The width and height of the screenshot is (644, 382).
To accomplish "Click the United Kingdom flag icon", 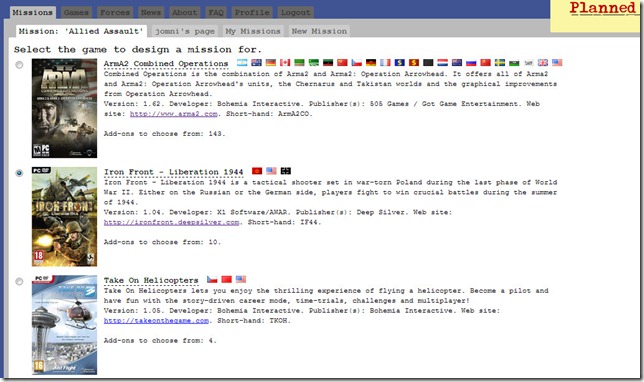I will [x=543, y=62].
